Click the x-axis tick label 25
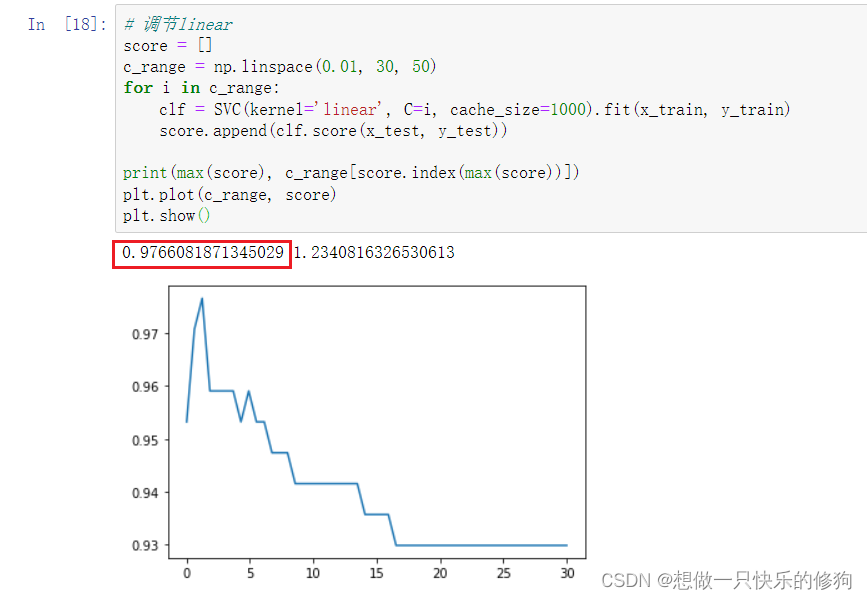The height and width of the screenshot is (600, 867). pyautogui.click(x=504, y=573)
